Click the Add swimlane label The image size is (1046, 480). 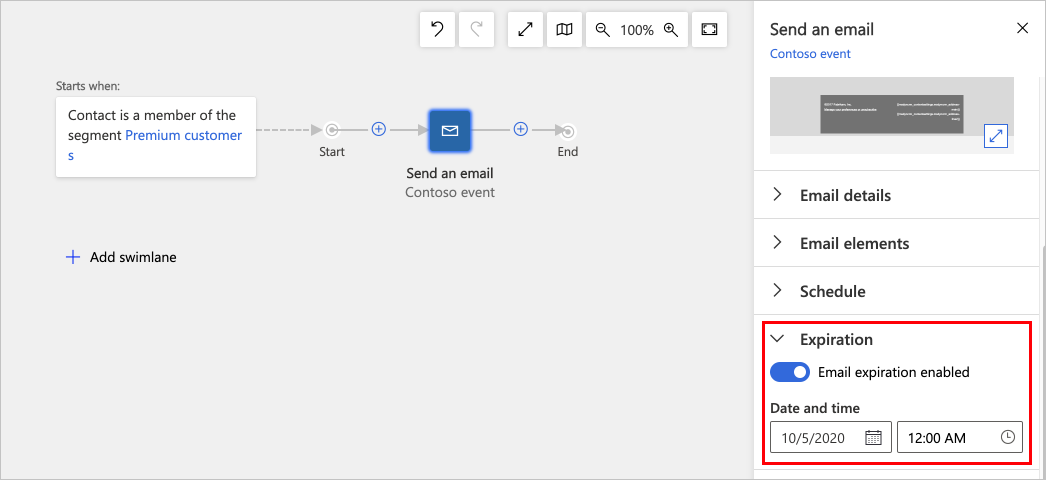click(x=133, y=257)
